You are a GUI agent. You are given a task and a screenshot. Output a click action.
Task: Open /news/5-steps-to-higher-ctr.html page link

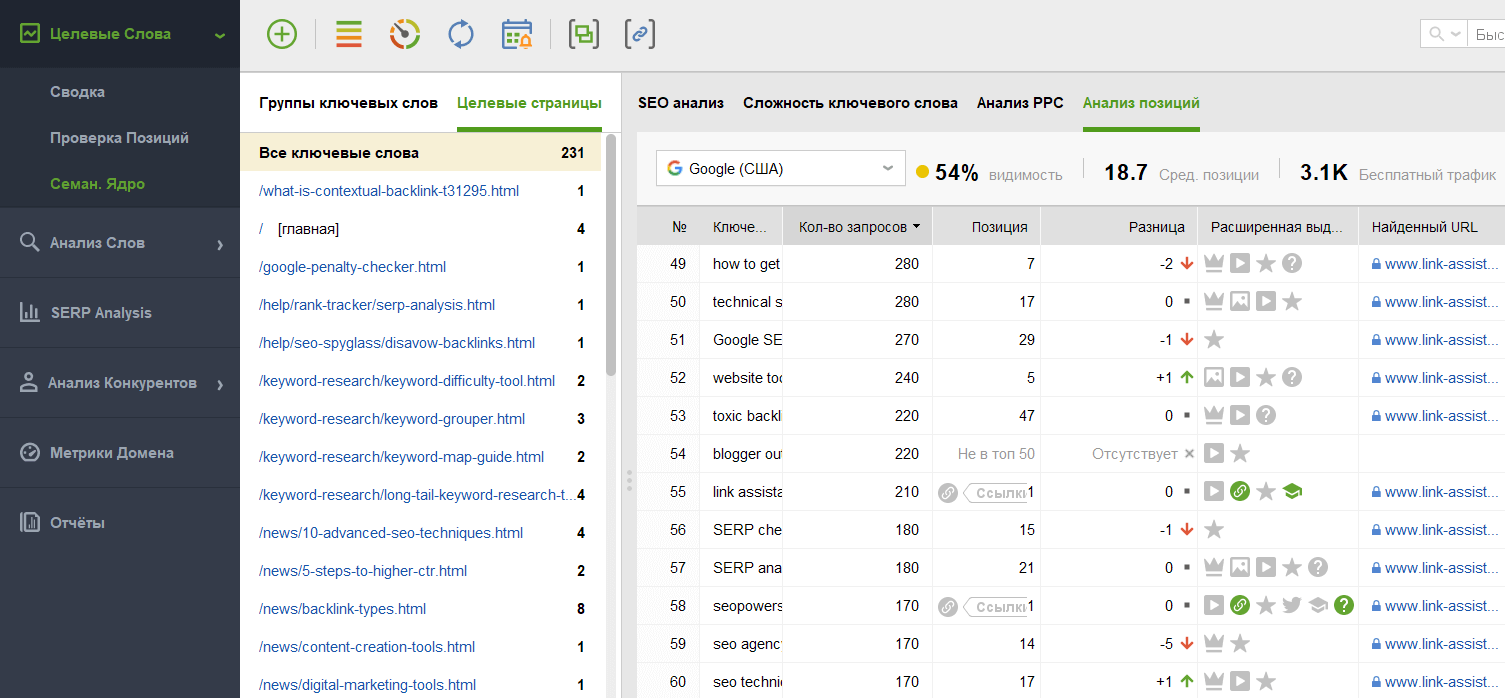tap(363, 571)
